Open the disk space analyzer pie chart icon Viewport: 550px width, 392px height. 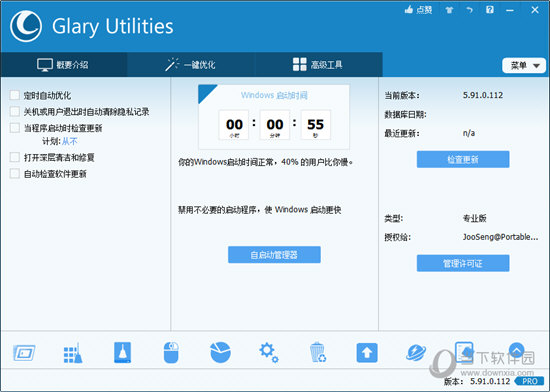coord(220,352)
